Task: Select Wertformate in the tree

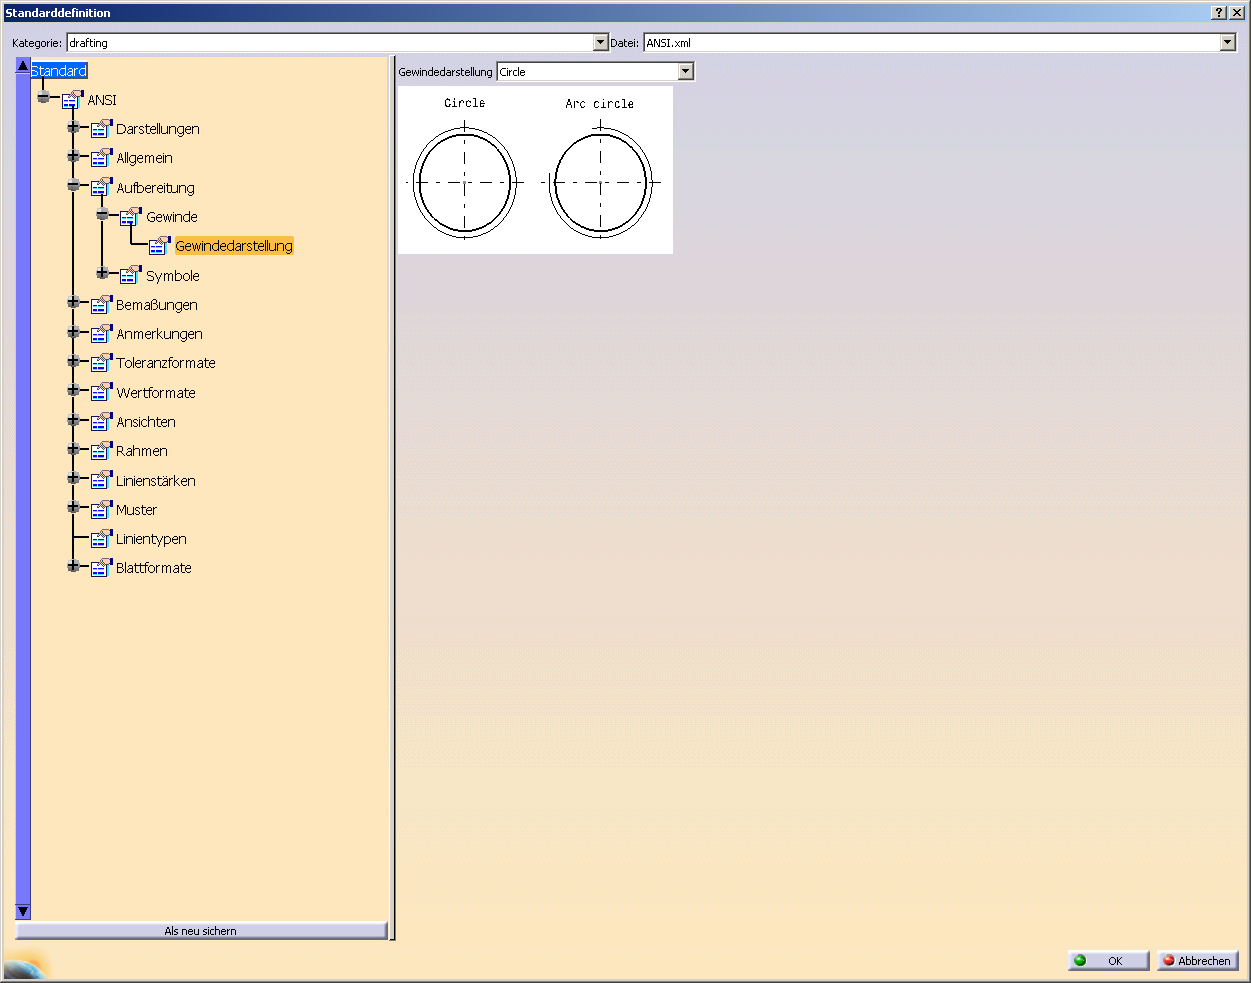Action: coord(156,393)
